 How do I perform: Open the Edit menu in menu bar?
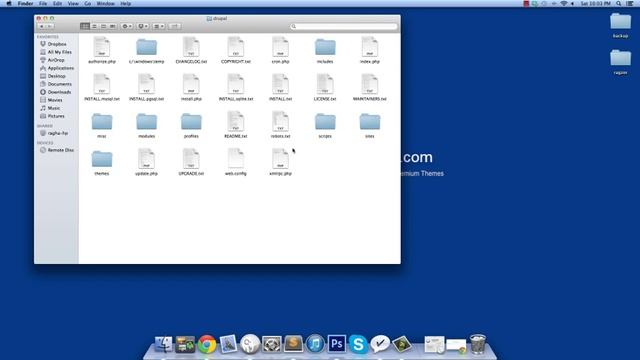tap(58, 3)
